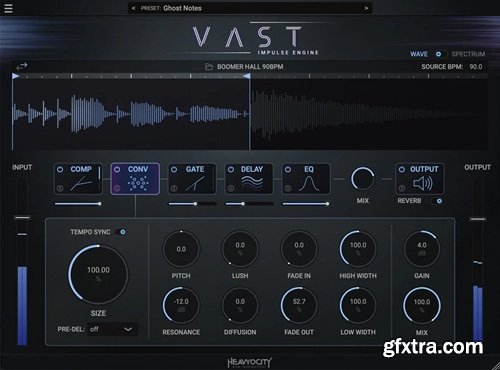Toggle the COMP module power button

click(x=60, y=169)
